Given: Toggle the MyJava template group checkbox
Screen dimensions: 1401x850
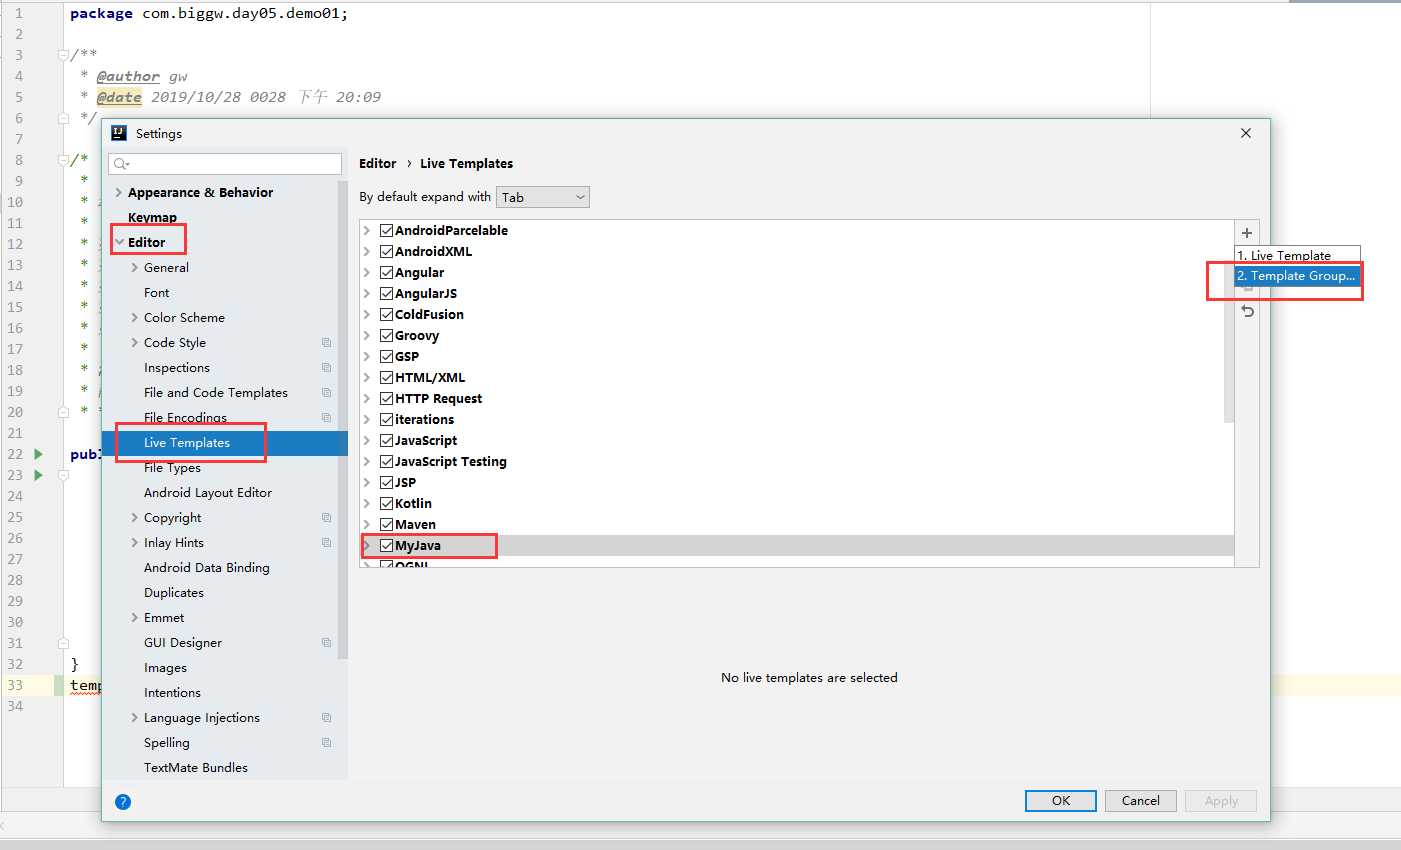Looking at the screenshot, I should pos(386,545).
